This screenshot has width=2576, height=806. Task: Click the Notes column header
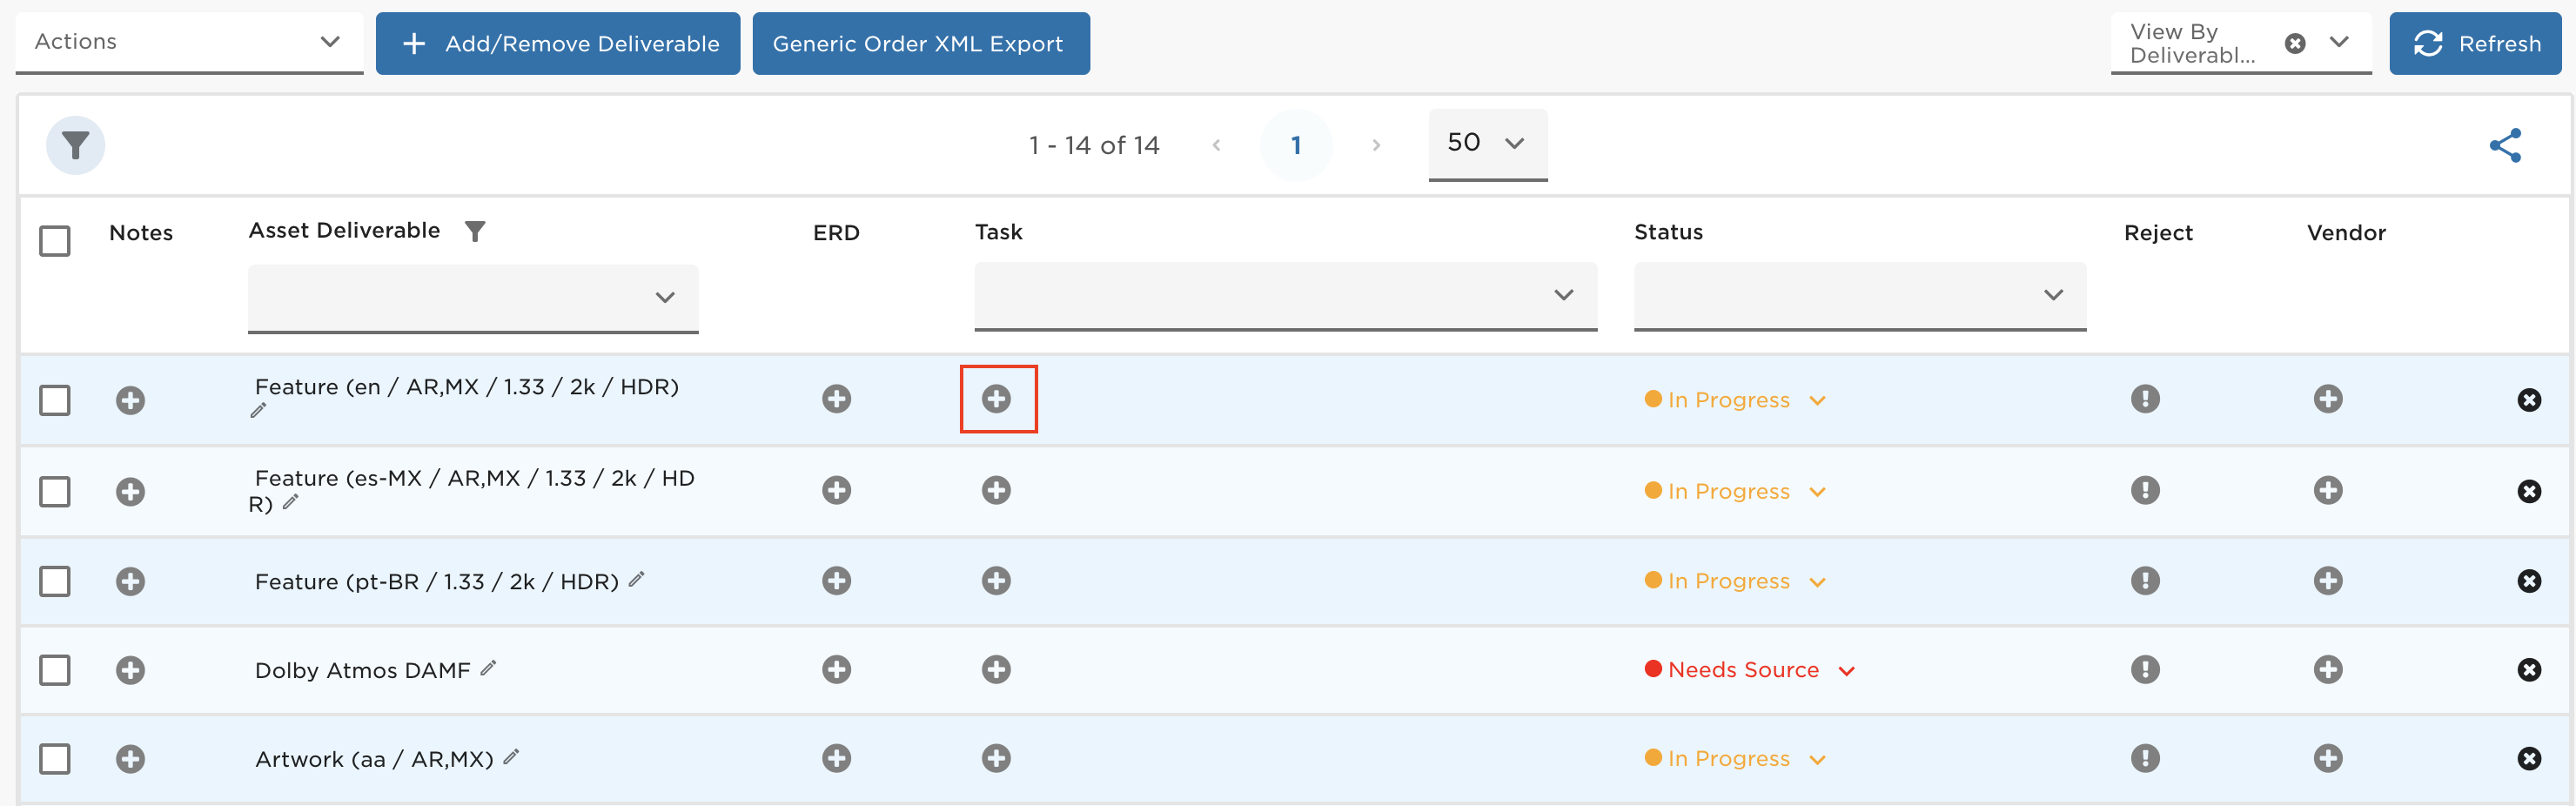coord(141,233)
